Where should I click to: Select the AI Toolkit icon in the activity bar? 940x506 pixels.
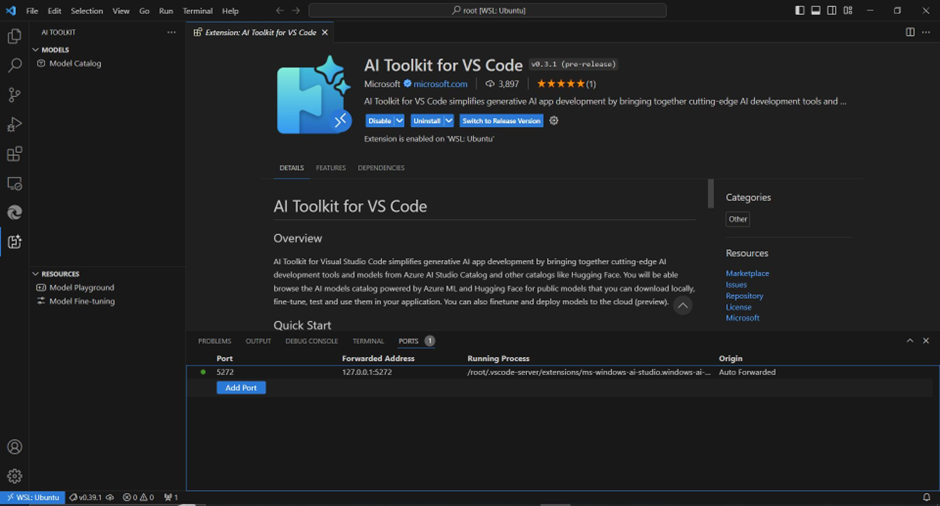click(14, 242)
